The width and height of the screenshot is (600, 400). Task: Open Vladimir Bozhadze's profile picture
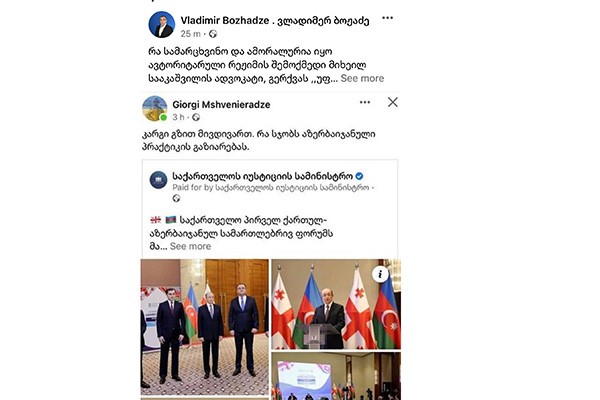point(161,24)
